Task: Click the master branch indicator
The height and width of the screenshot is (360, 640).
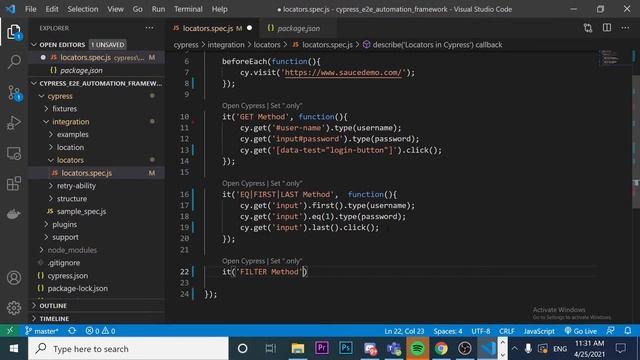Action: point(42,331)
